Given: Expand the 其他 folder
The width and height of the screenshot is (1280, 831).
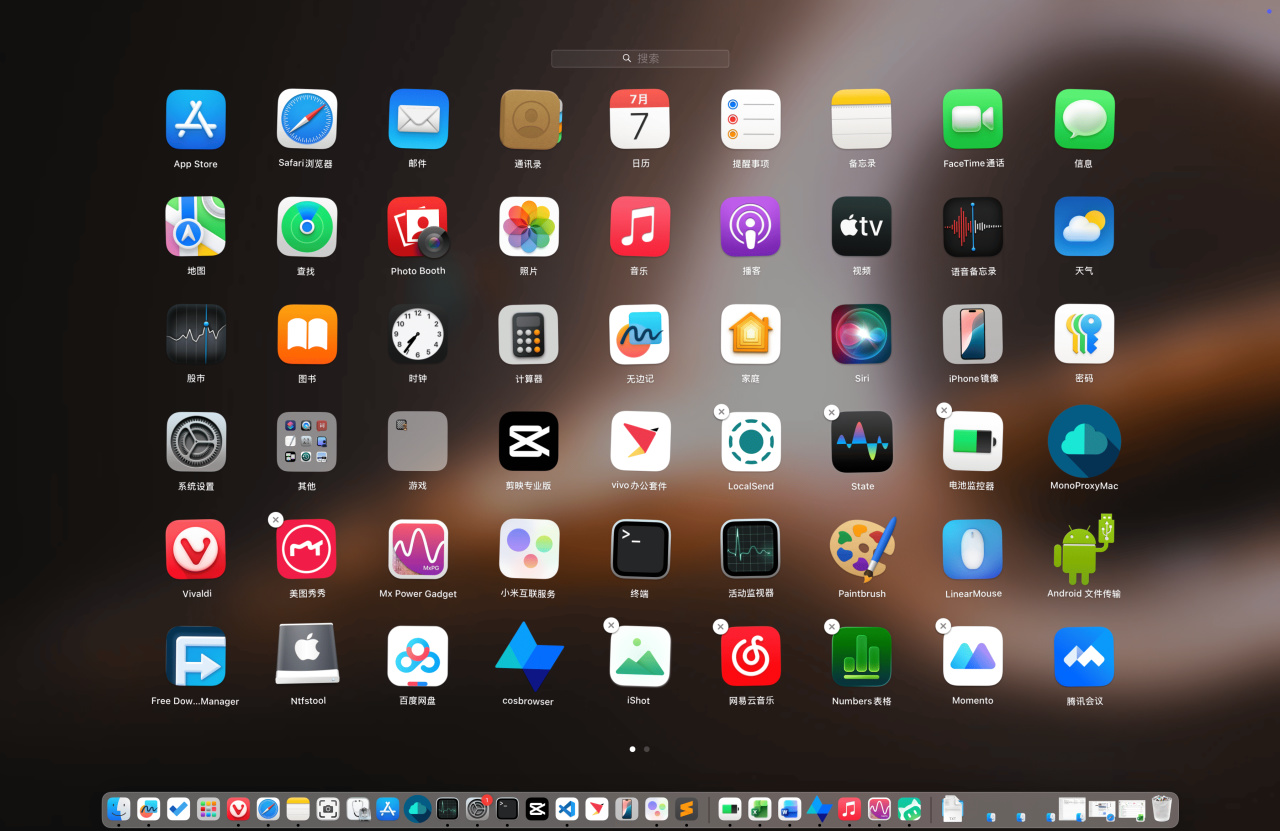Looking at the screenshot, I should tap(307, 442).
